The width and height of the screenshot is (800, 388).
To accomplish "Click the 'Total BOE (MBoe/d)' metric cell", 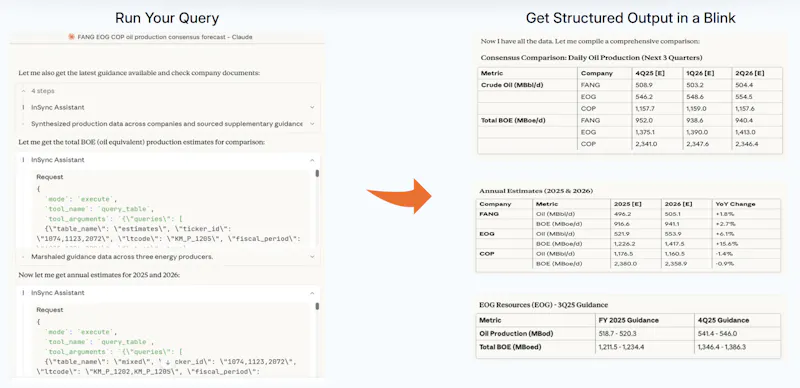I will click(528, 120).
